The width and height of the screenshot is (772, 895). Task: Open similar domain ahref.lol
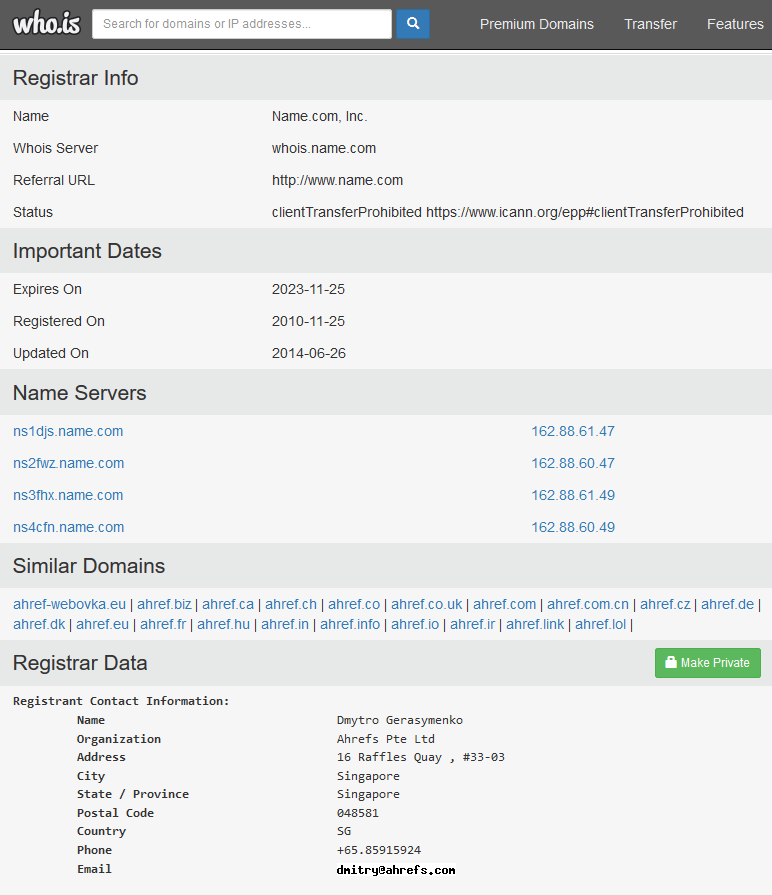point(600,624)
